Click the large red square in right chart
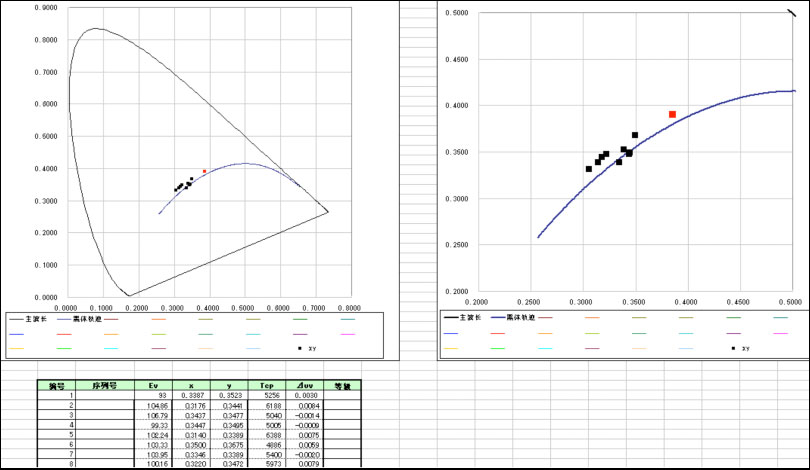Viewport: 810px width, 470px height. pos(672,115)
